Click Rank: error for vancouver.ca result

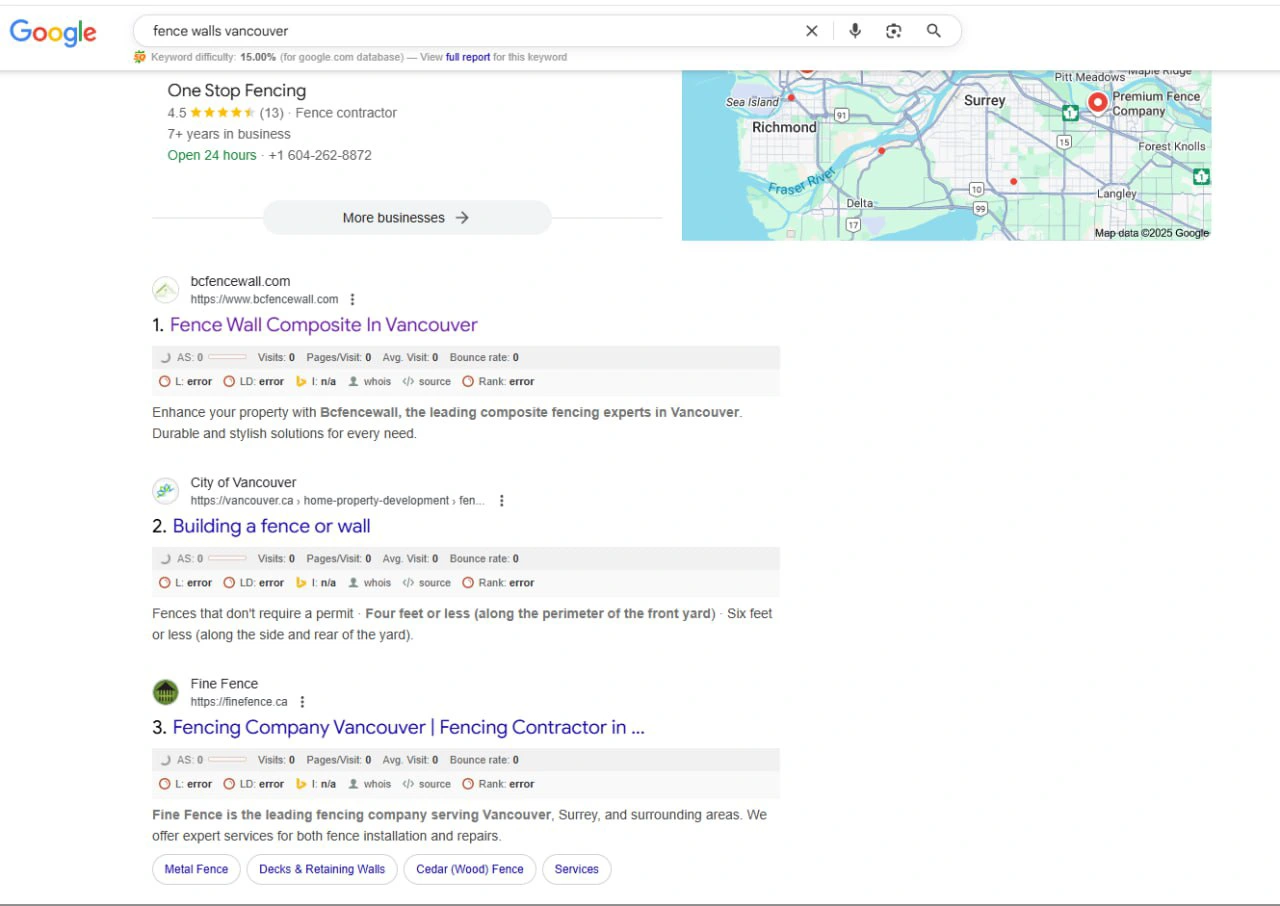[498, 582]
